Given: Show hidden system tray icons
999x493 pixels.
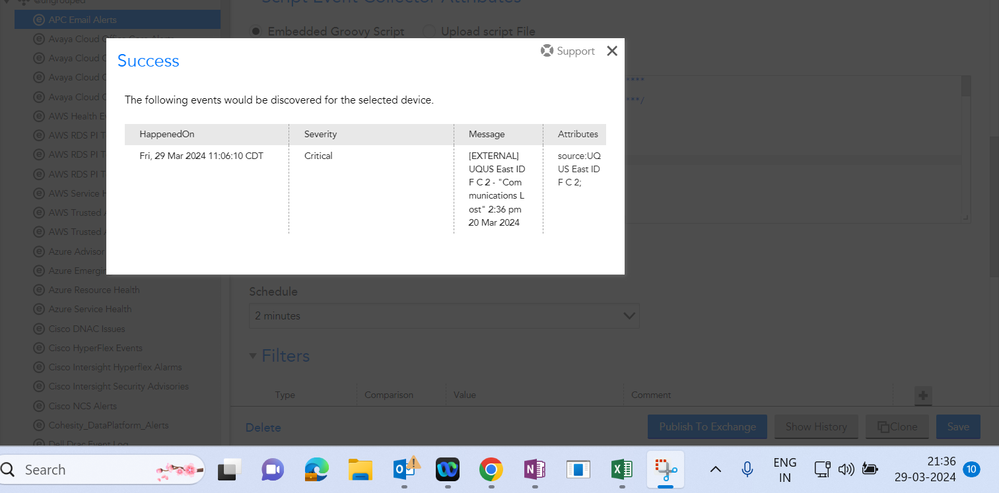Looking at the screenshot, I should 715,469.
